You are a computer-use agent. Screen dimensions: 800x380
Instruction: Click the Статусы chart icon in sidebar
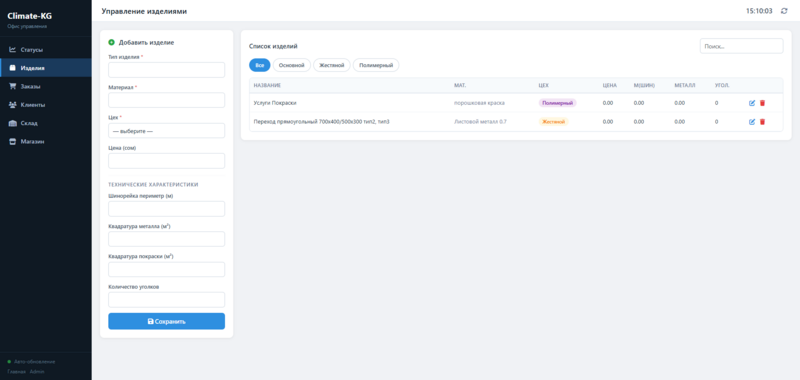tap(12, 49)
